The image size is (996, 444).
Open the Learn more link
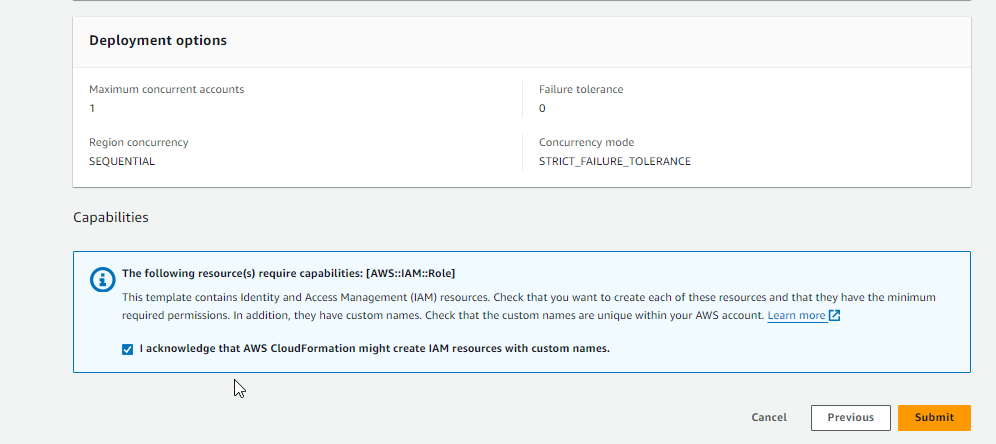click(x=796, y=316)
